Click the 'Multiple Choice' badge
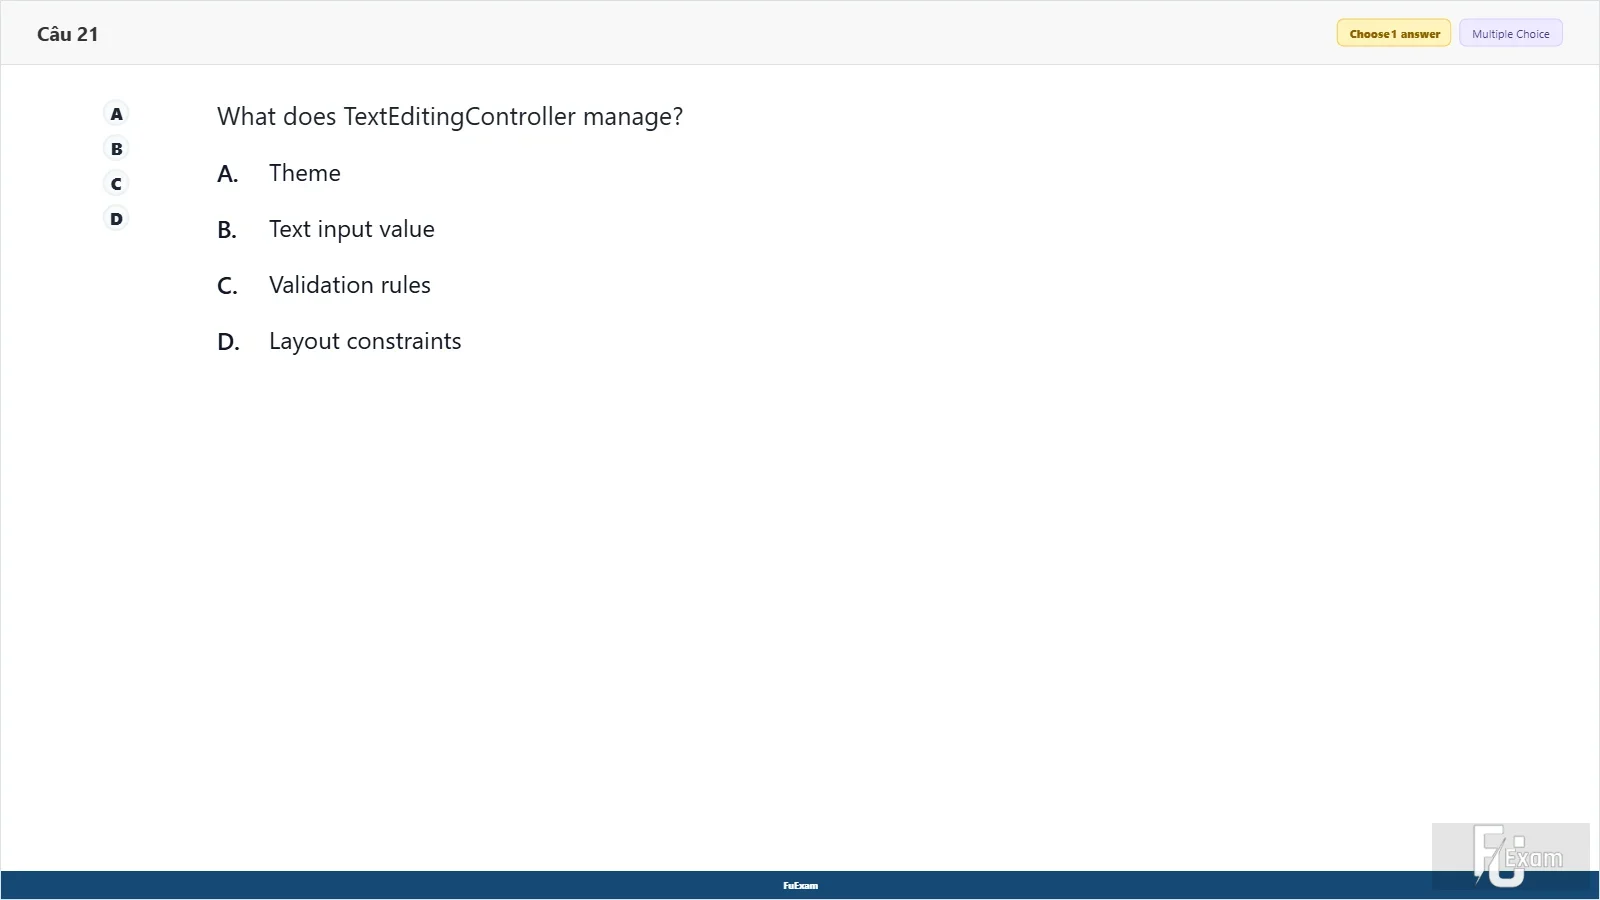 tap(1510, 34)
